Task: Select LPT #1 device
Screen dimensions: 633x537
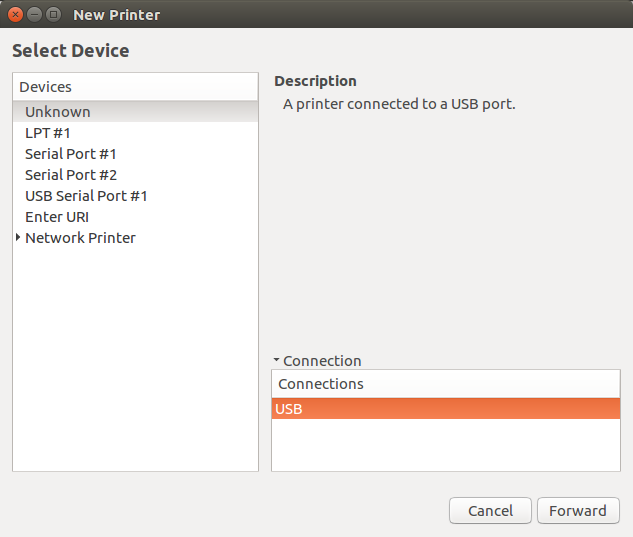Action: click(48, 133)
